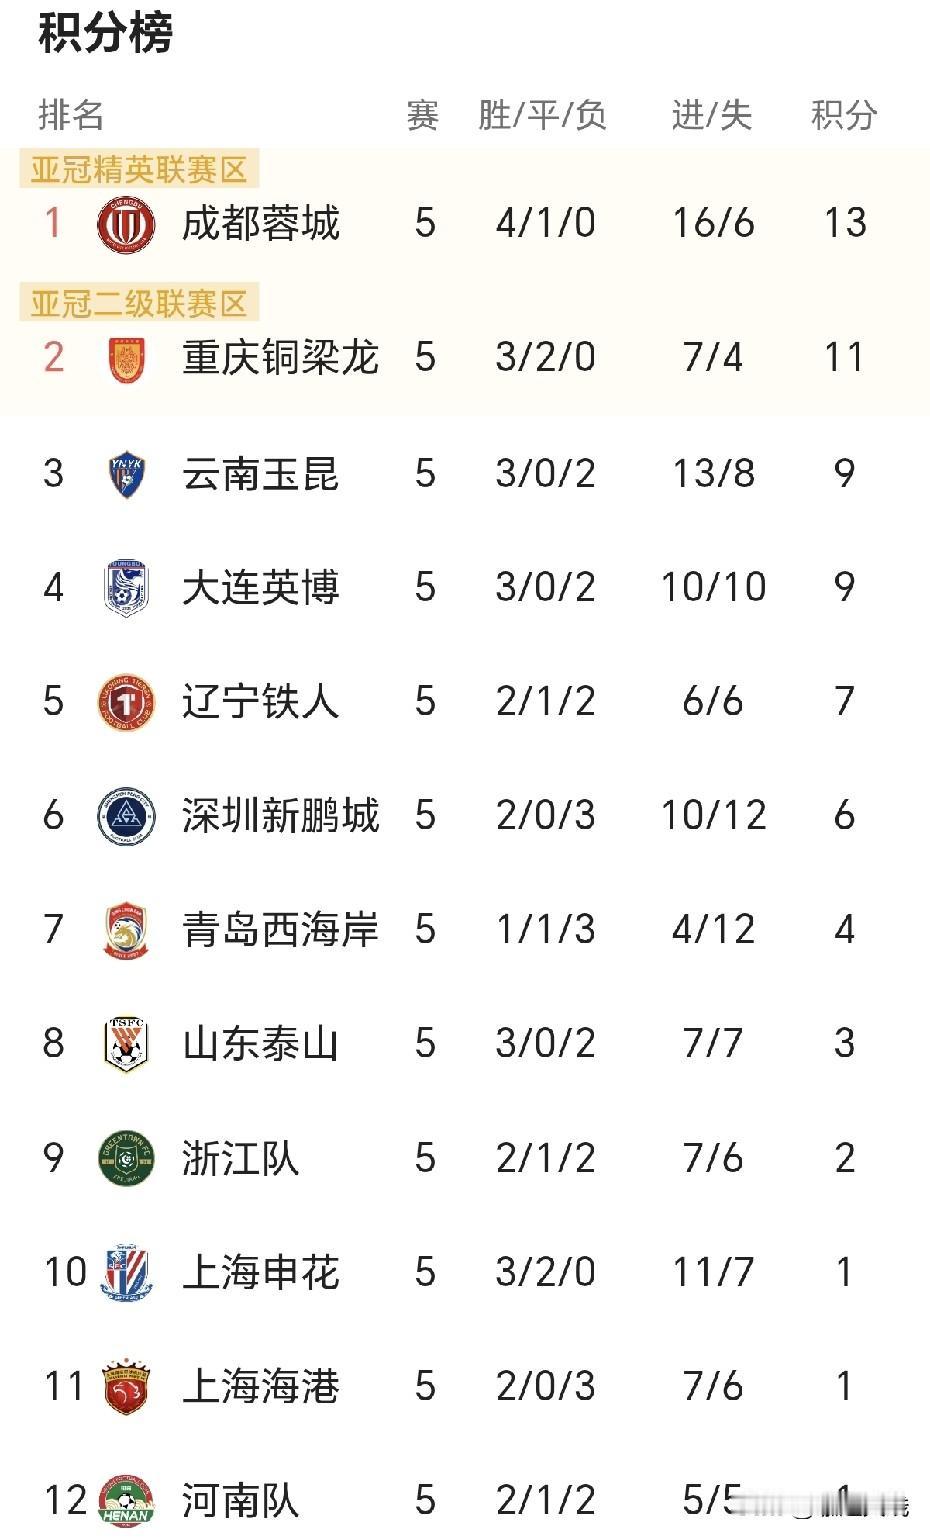Click the 胜/平/负 column header
Image resolution: width=930 pixels, height=1538 pixels.
[x=544, y=115]
